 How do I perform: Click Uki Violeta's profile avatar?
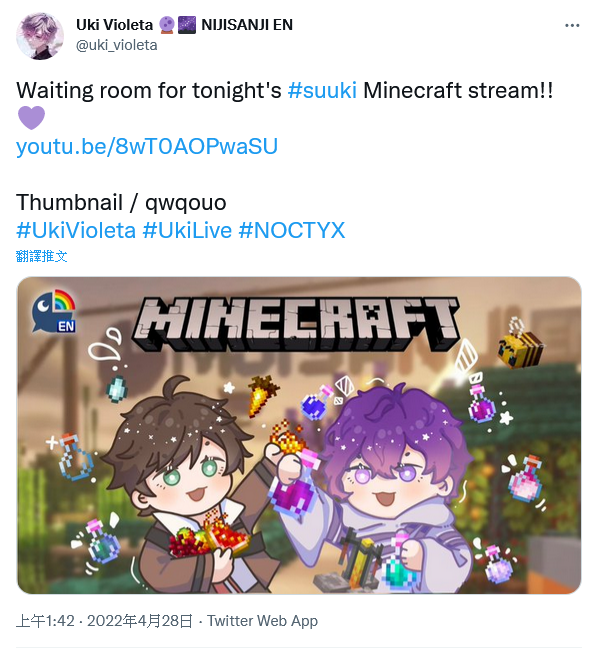tap(40, 36)
